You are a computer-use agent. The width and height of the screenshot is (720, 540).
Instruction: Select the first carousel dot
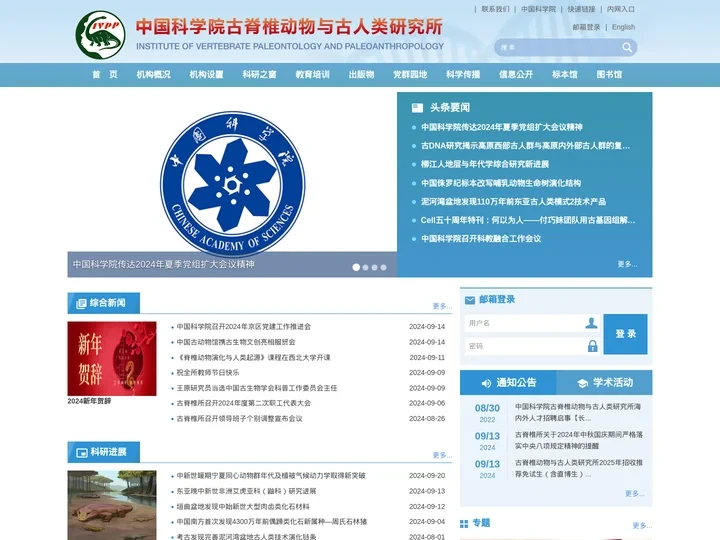(356, 267)
